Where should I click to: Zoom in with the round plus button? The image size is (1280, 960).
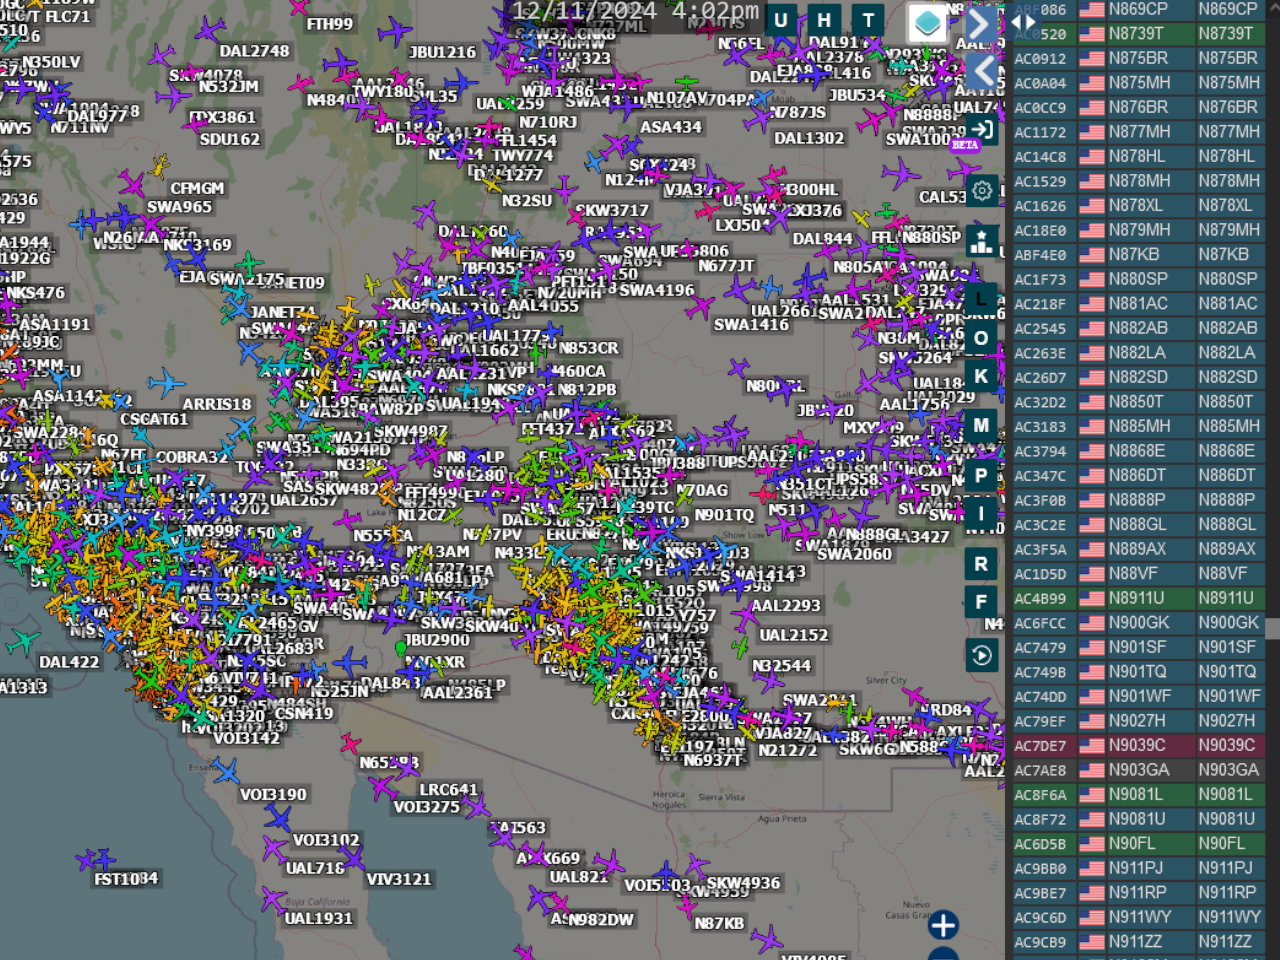tap(942, 925)
